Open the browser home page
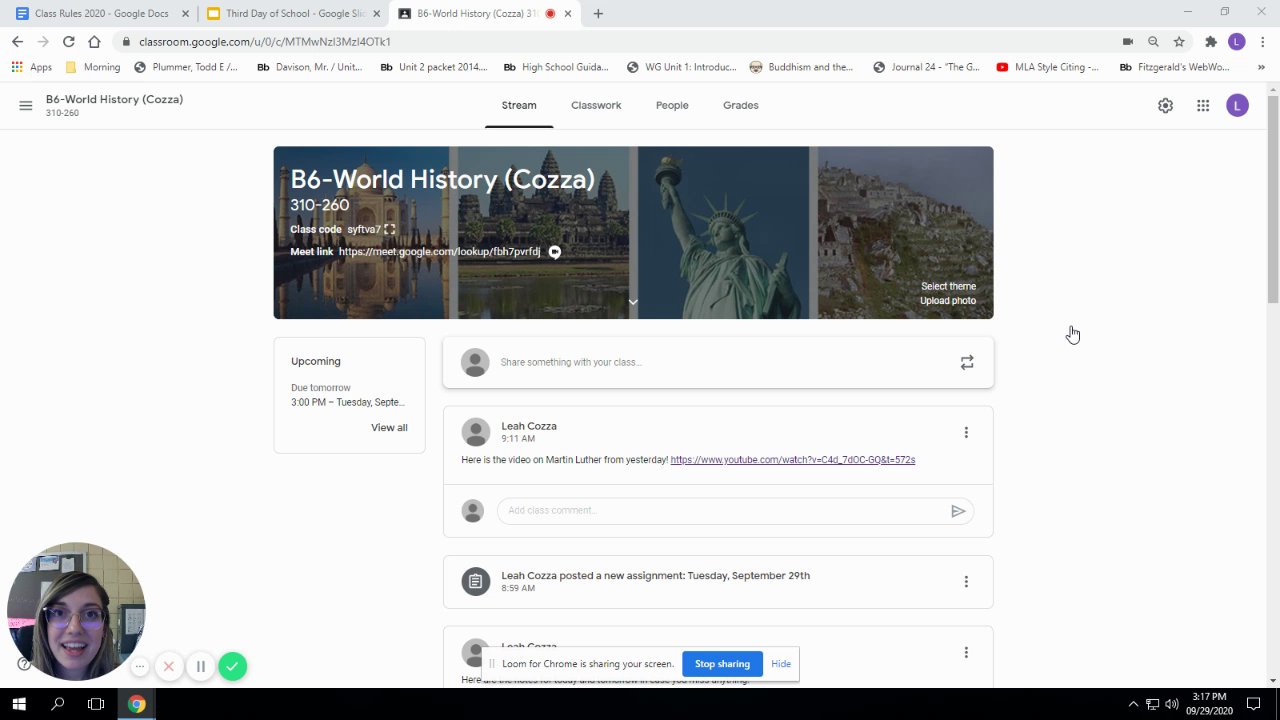The height and width of the screenshot is (720, 1280). (94, 42)
